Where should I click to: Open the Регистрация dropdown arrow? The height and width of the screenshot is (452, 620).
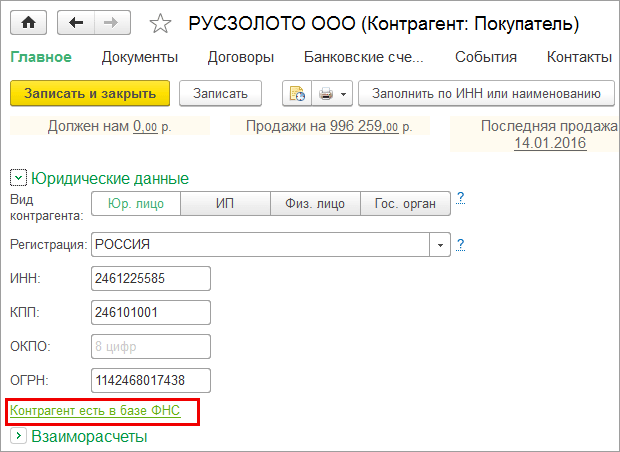click(440, 245)
